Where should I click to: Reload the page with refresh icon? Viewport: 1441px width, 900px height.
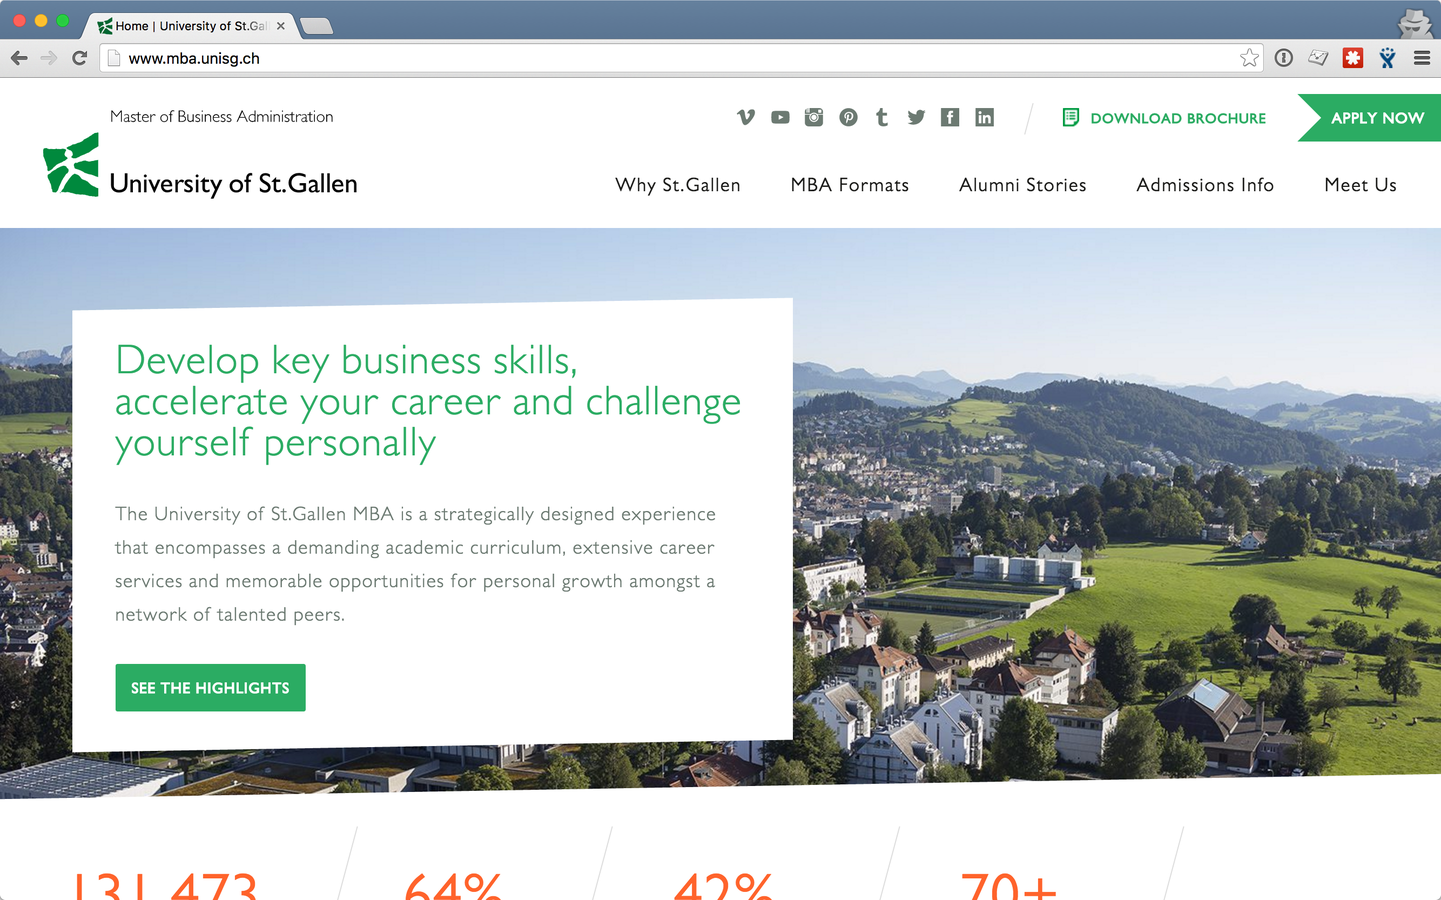point(79,58)
